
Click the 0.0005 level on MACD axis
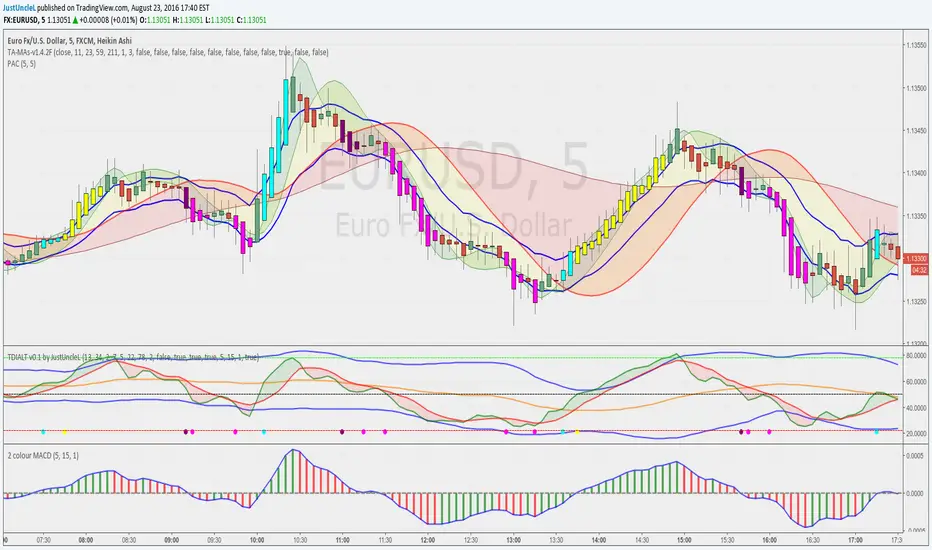click(x=916, y=456)
